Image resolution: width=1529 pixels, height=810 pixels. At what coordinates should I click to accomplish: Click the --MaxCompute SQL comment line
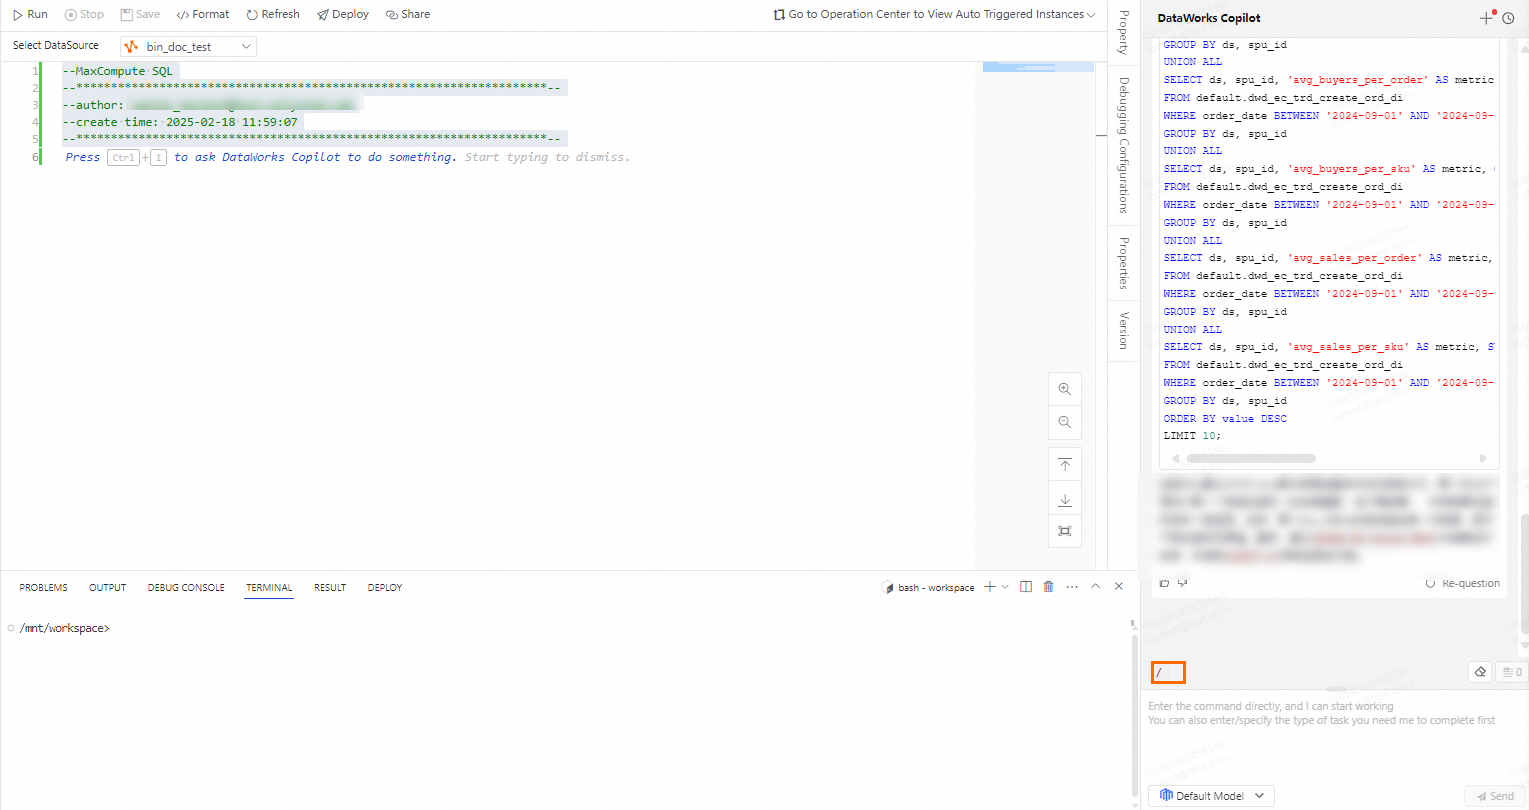[118, 71]
